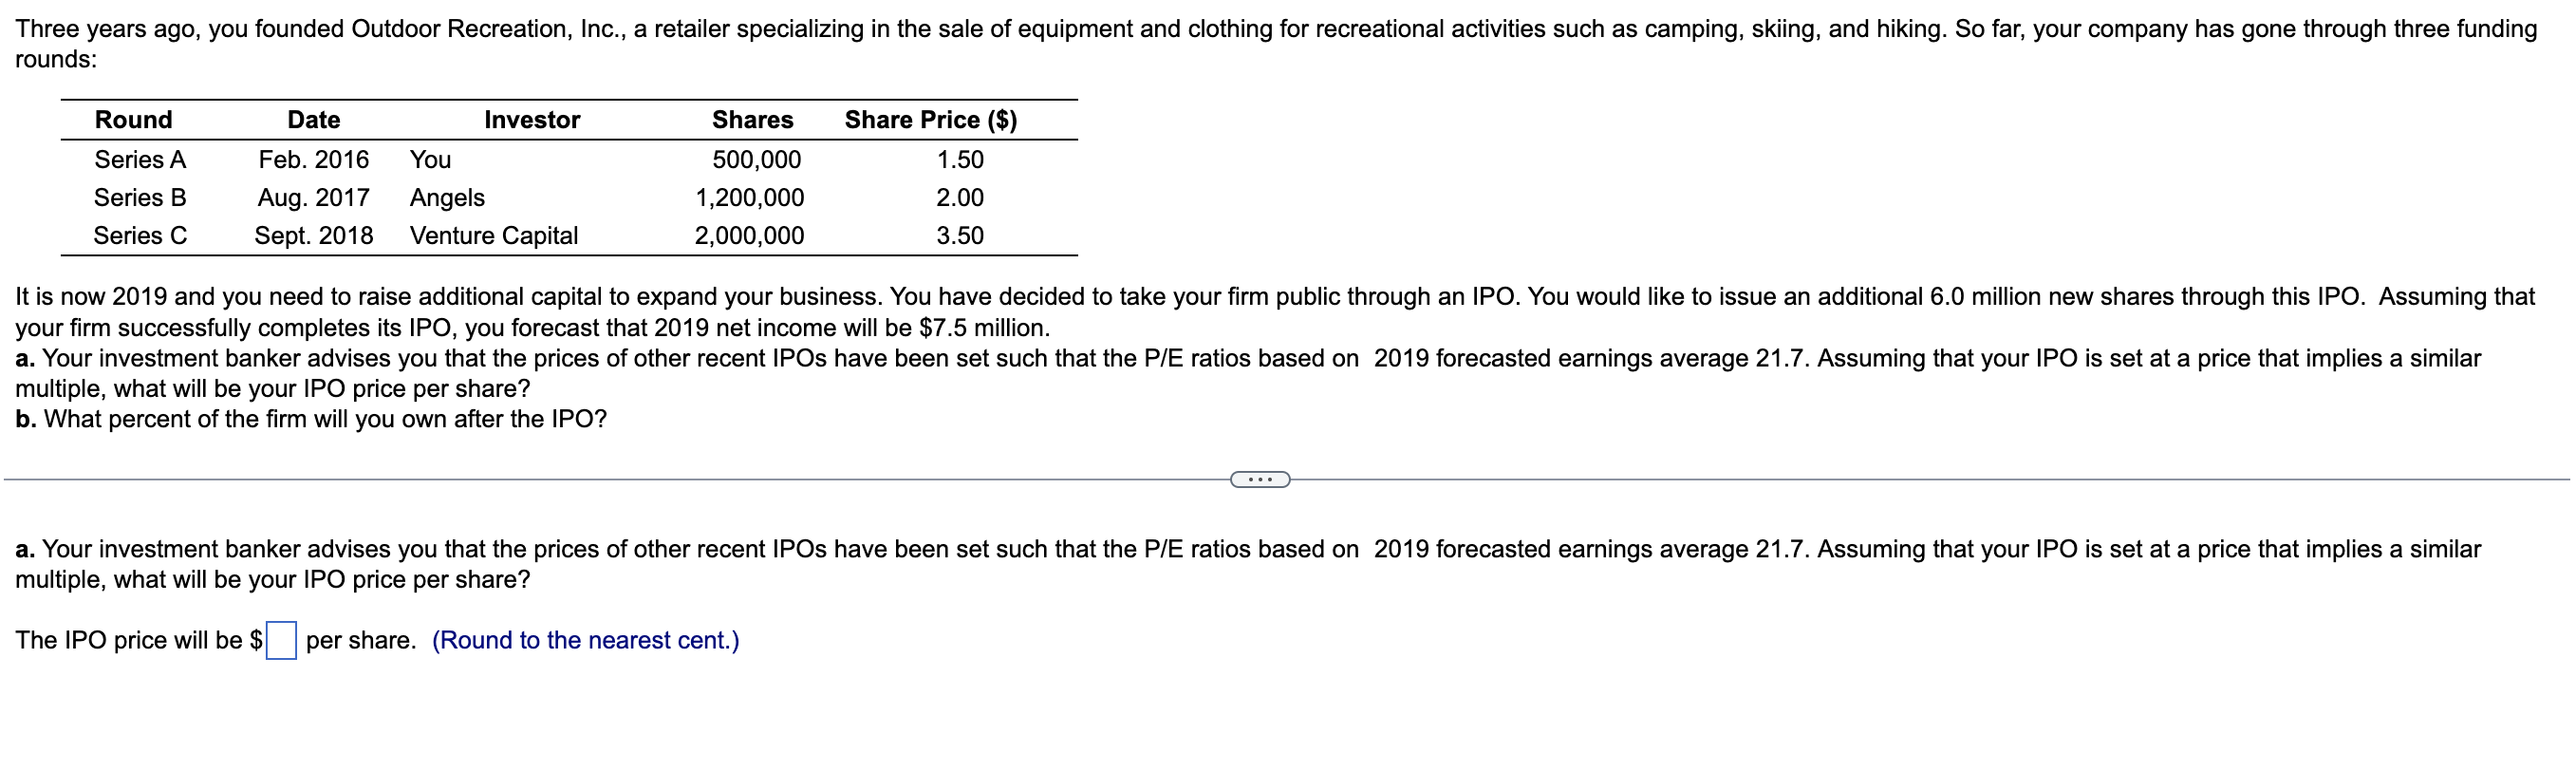Click the ellipsis expander on the divider line
The image size is (2576, 771).
[x=1260, y=480]
